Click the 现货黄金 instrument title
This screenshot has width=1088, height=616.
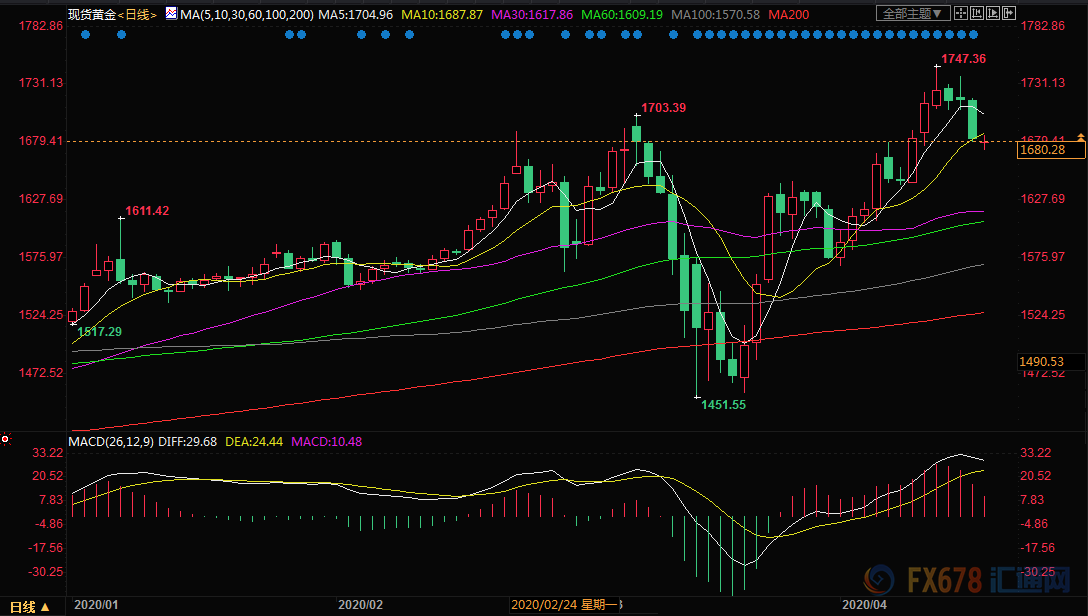click(91, 15)
